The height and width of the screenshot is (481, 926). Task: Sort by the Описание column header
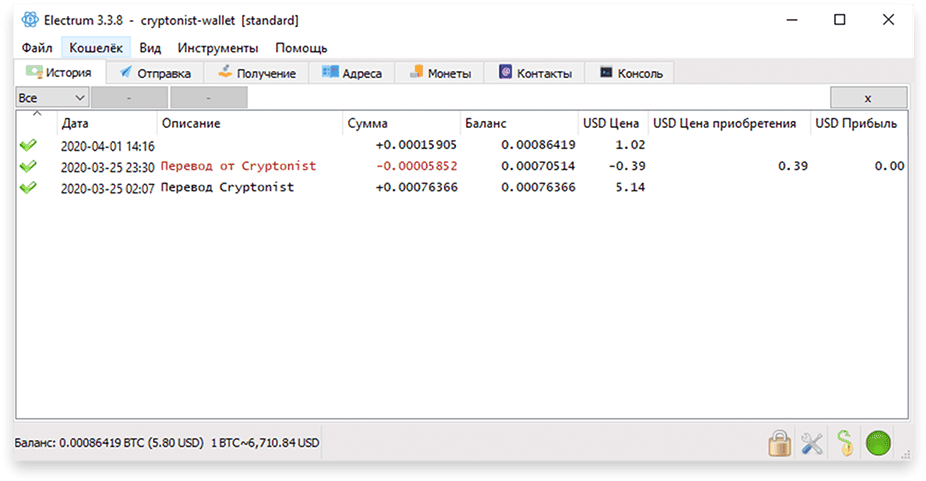coord(250,124)
